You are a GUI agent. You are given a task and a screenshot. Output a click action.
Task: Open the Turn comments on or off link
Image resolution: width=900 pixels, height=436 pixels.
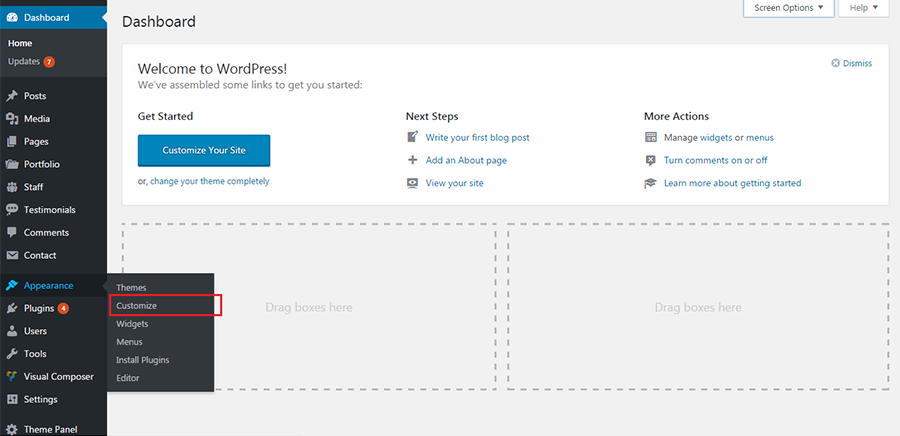715,161
